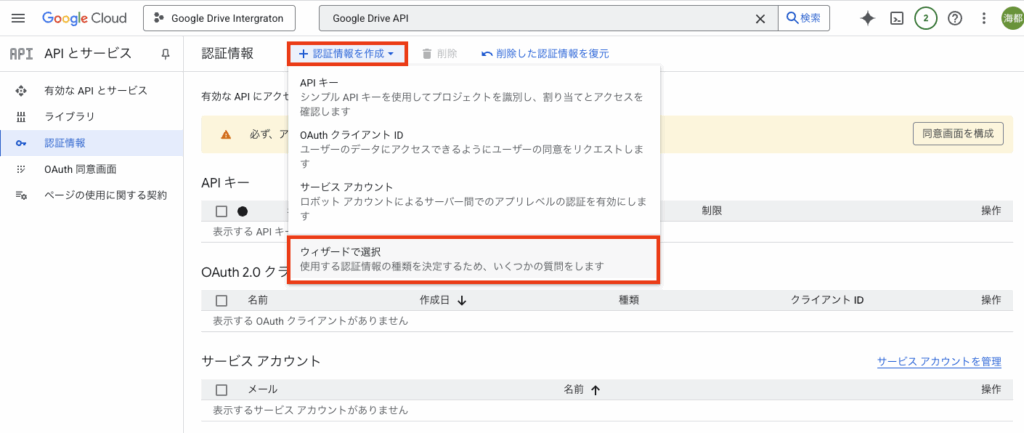
Task: Open the hamburger navigation menu
Action: click(18, 18)
